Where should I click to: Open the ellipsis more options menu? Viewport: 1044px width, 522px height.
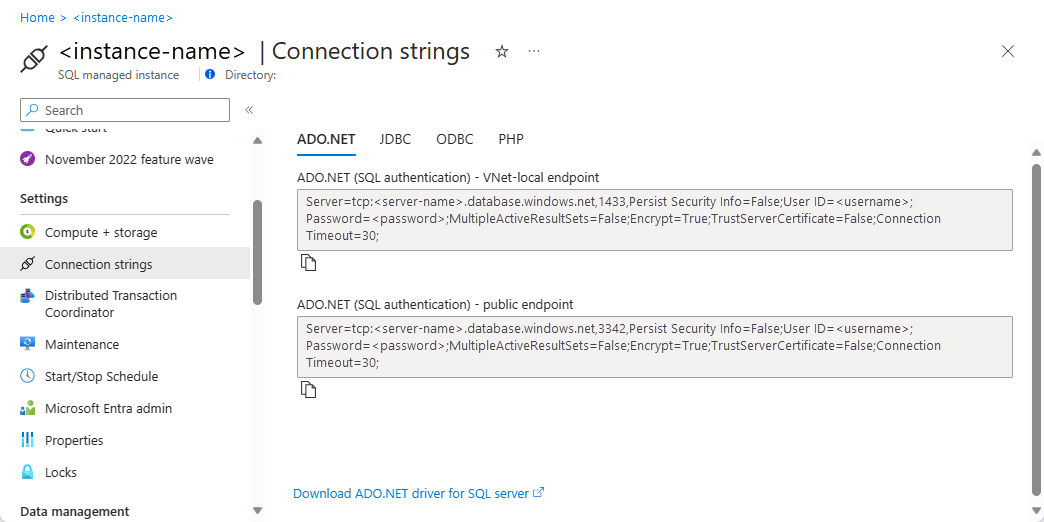pyautogui.click(x=534, y=51)
